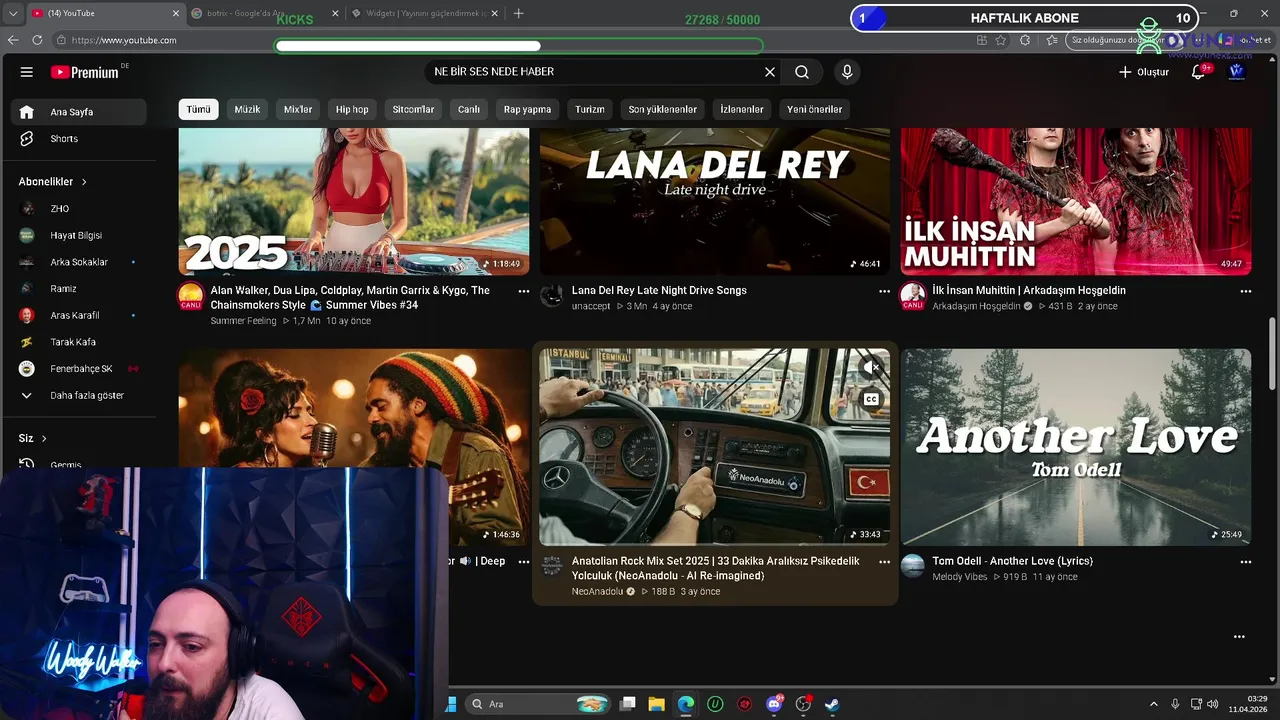The width and height of the screenshot is (1280, 720).
Task: Click the magnifier search button
Action: pos(802,72)
